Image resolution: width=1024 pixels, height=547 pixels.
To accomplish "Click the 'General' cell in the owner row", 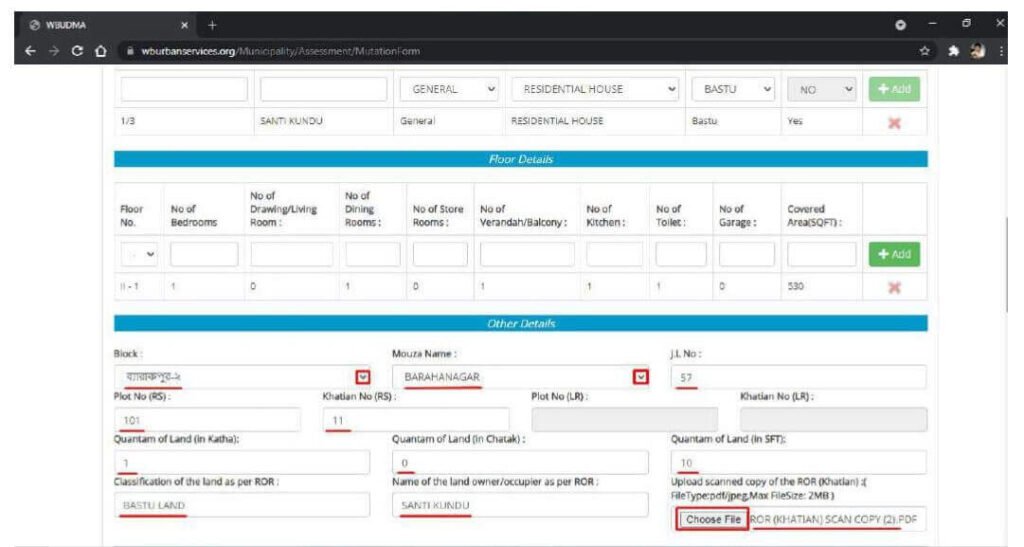I will (x=417, y=121).
